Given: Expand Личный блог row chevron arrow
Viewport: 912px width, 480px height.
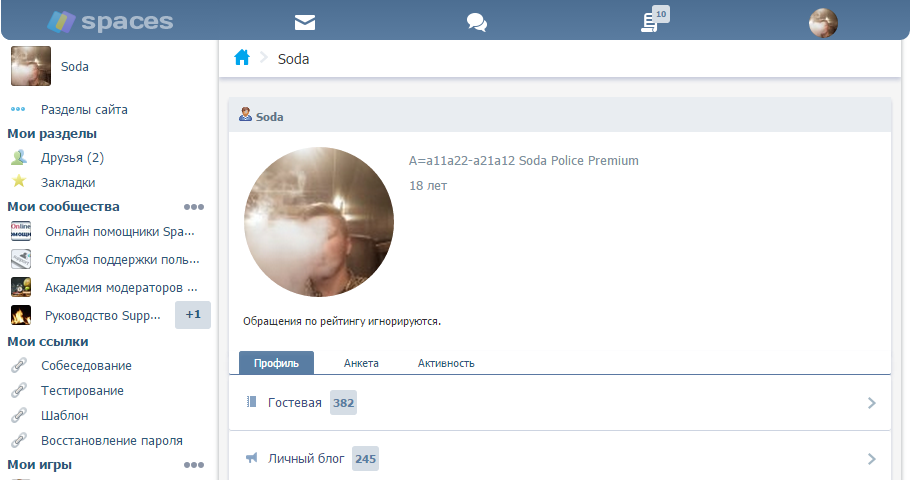Looking at the screenshot, I should click(871, 458).
